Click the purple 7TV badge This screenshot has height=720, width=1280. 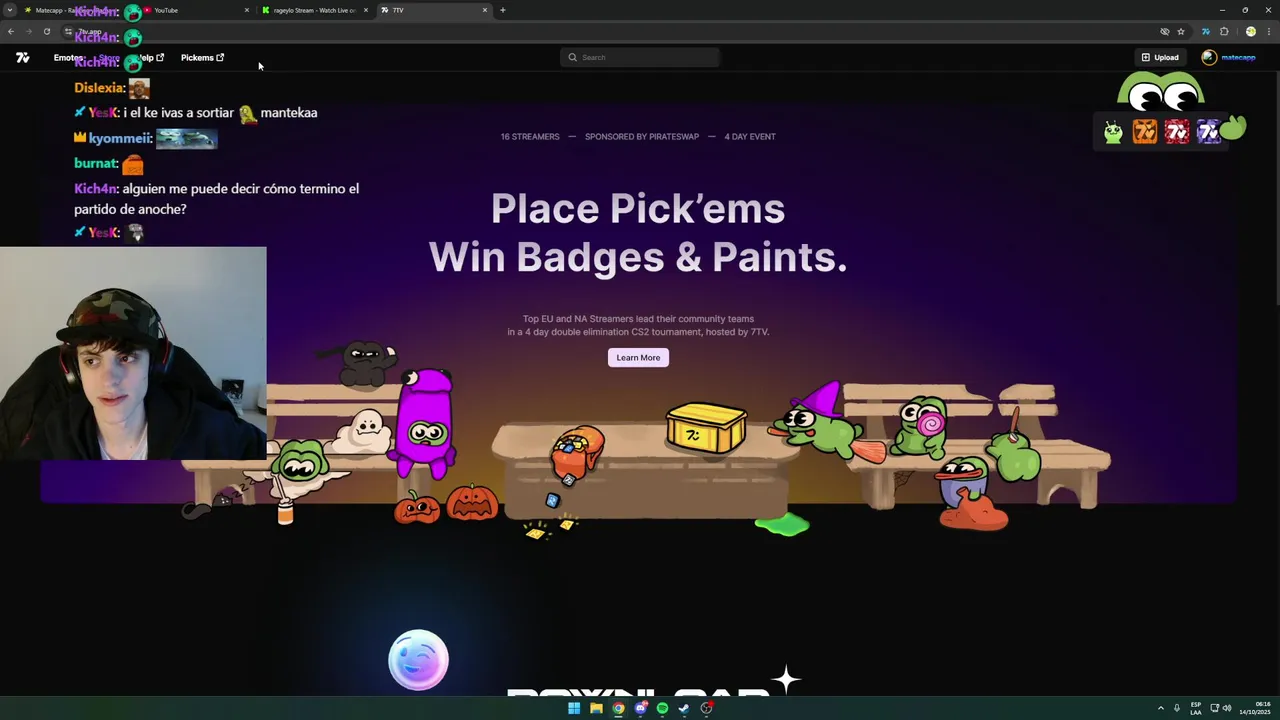coord(1209,131)
